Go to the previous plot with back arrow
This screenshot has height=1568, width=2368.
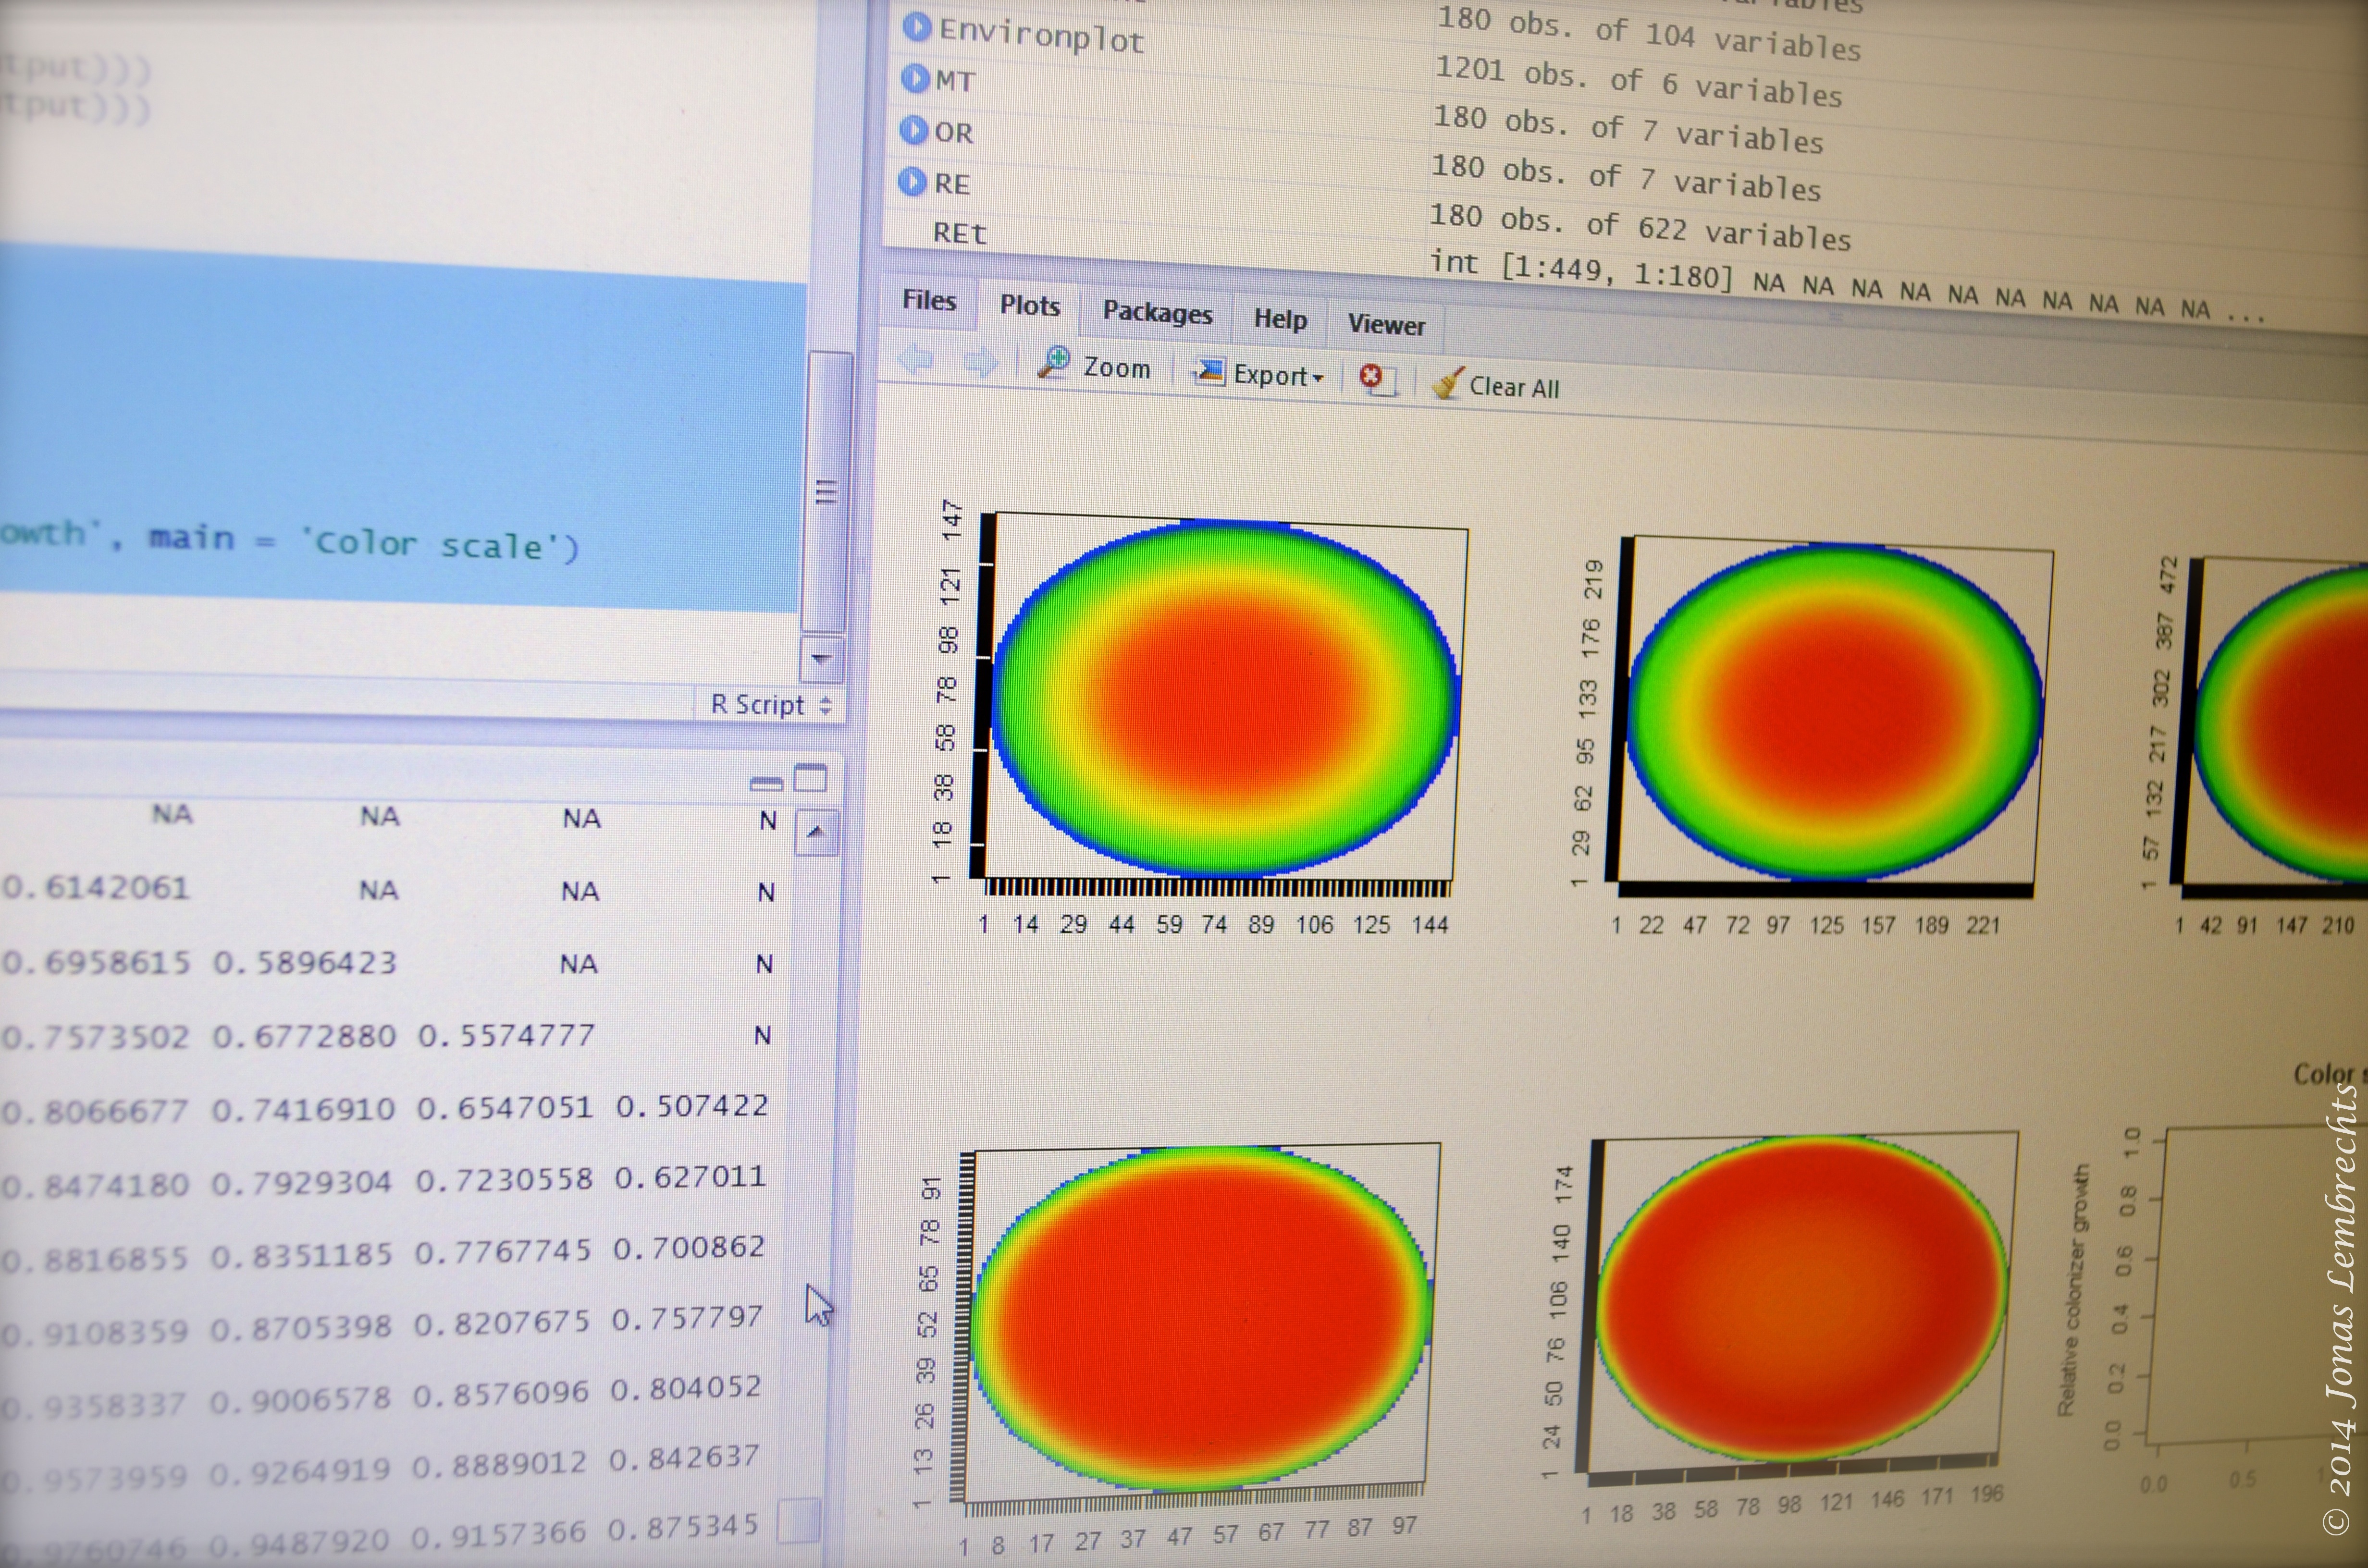[916, 359]
